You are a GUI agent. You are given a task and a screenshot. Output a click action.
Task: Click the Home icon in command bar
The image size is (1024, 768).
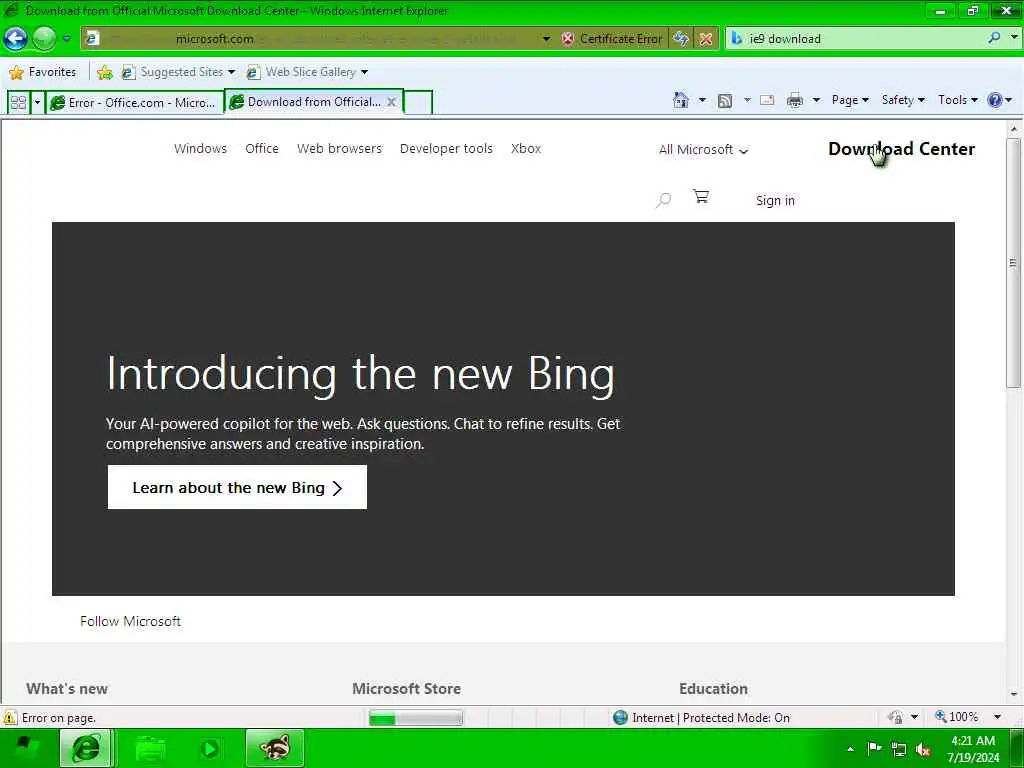pos(680,100)
